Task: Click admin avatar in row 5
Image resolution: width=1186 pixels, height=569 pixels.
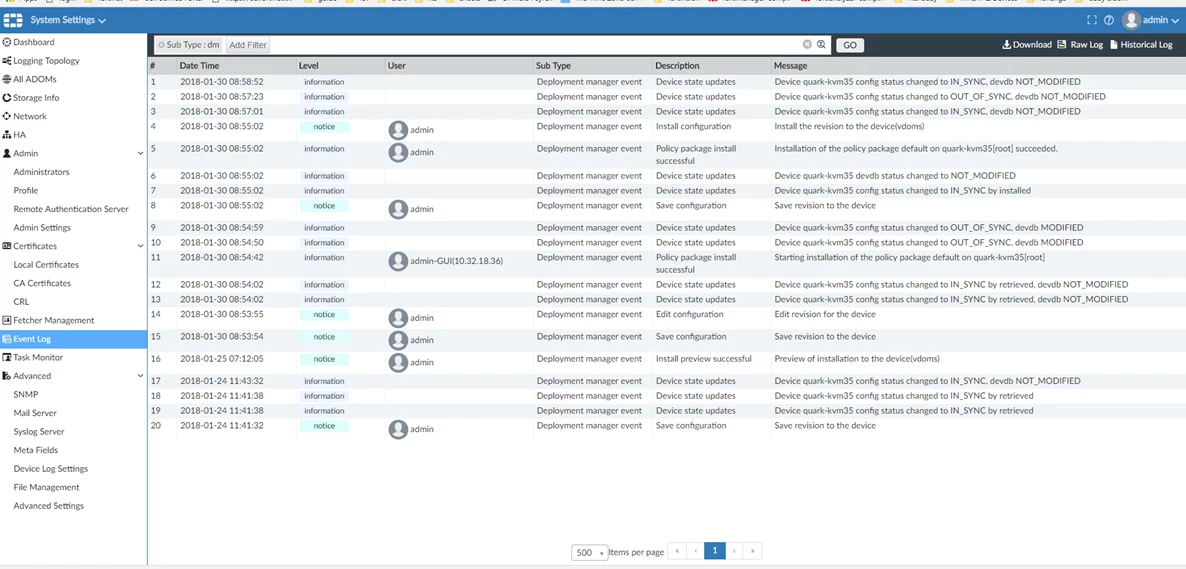Action: pos(398,153)
